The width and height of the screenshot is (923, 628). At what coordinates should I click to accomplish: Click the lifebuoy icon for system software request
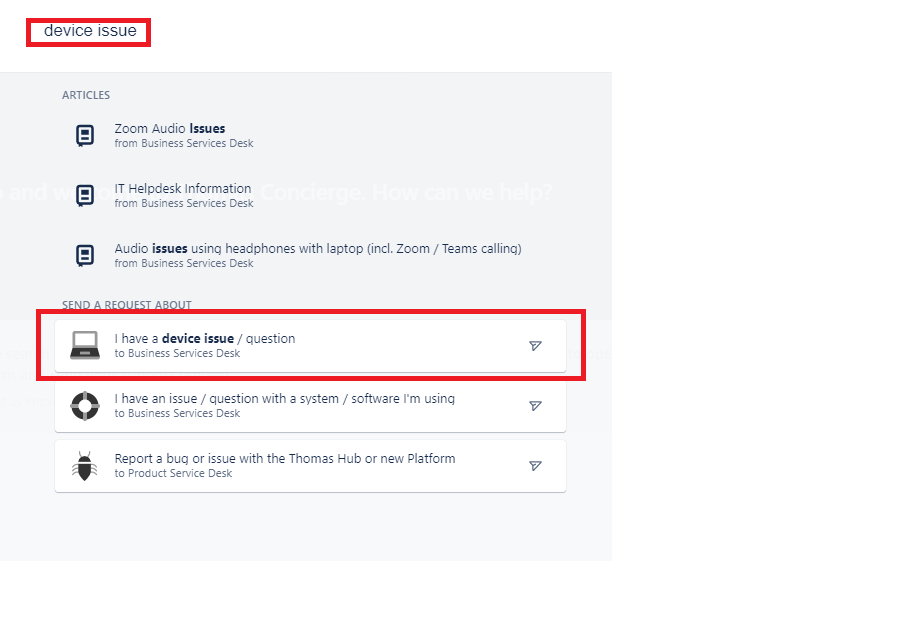(85, 406)
